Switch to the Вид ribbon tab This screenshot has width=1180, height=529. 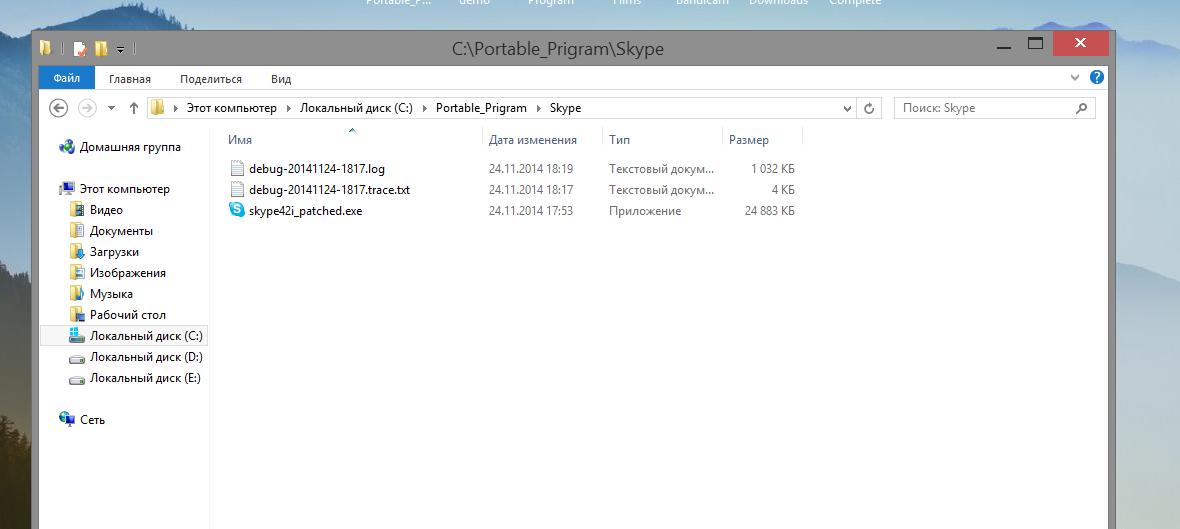[281, 79]
